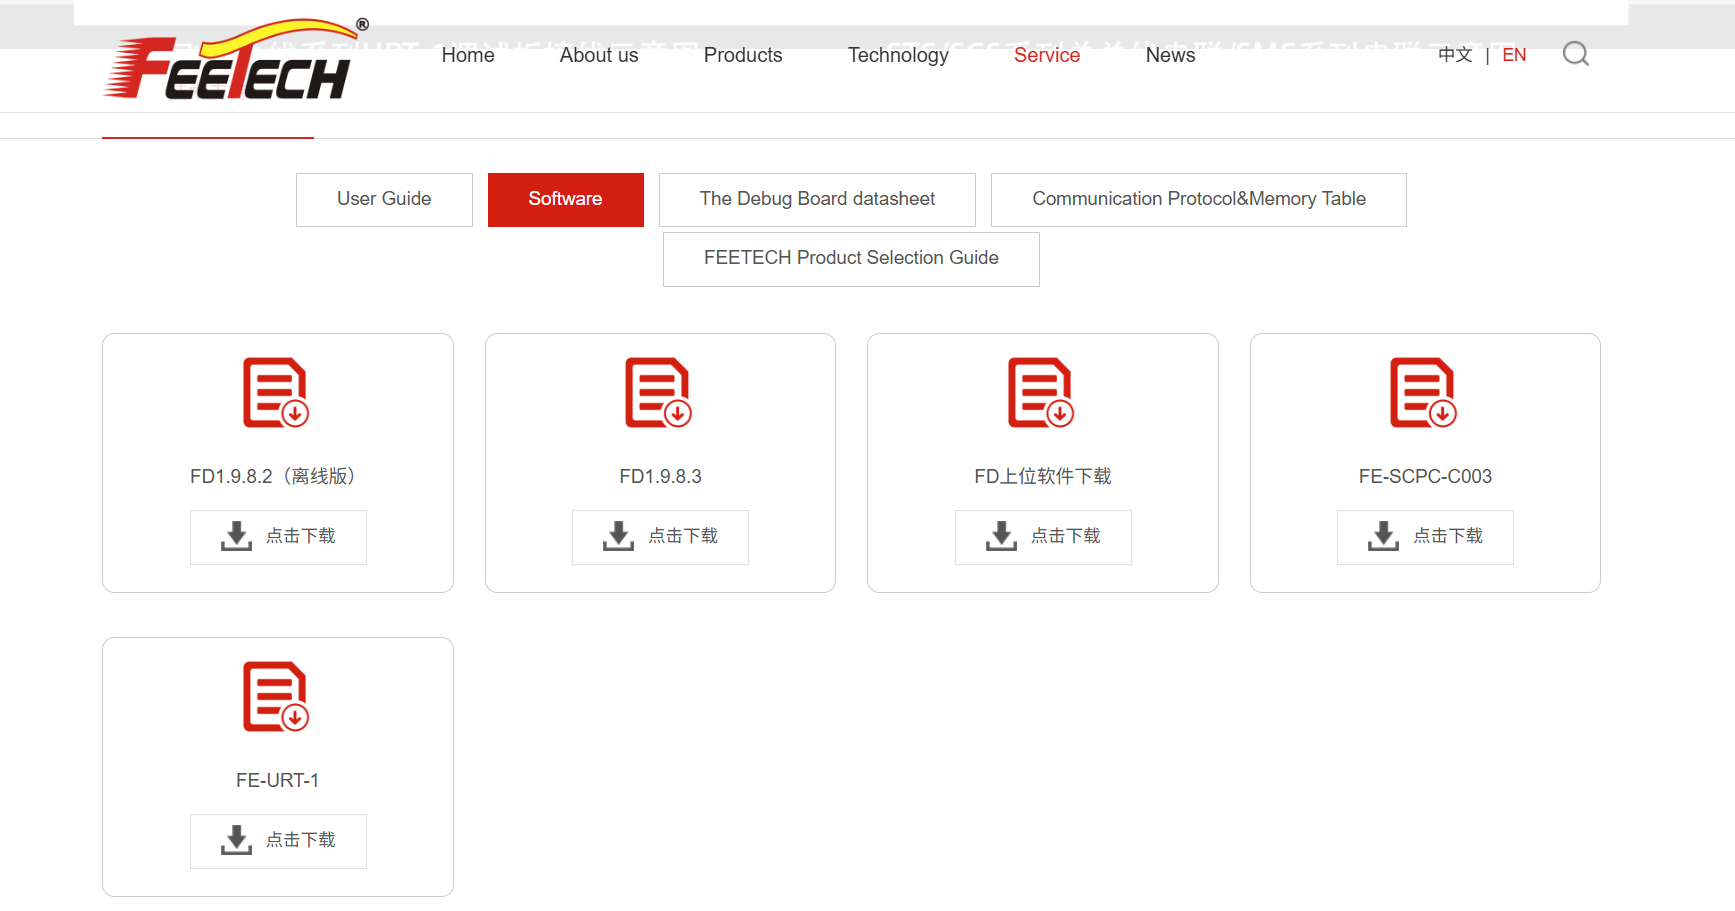Image resolution: width=1735 pixels, height=911 pixels.
Task: Open the search magnifier icon
Action: click(1576, 54)
